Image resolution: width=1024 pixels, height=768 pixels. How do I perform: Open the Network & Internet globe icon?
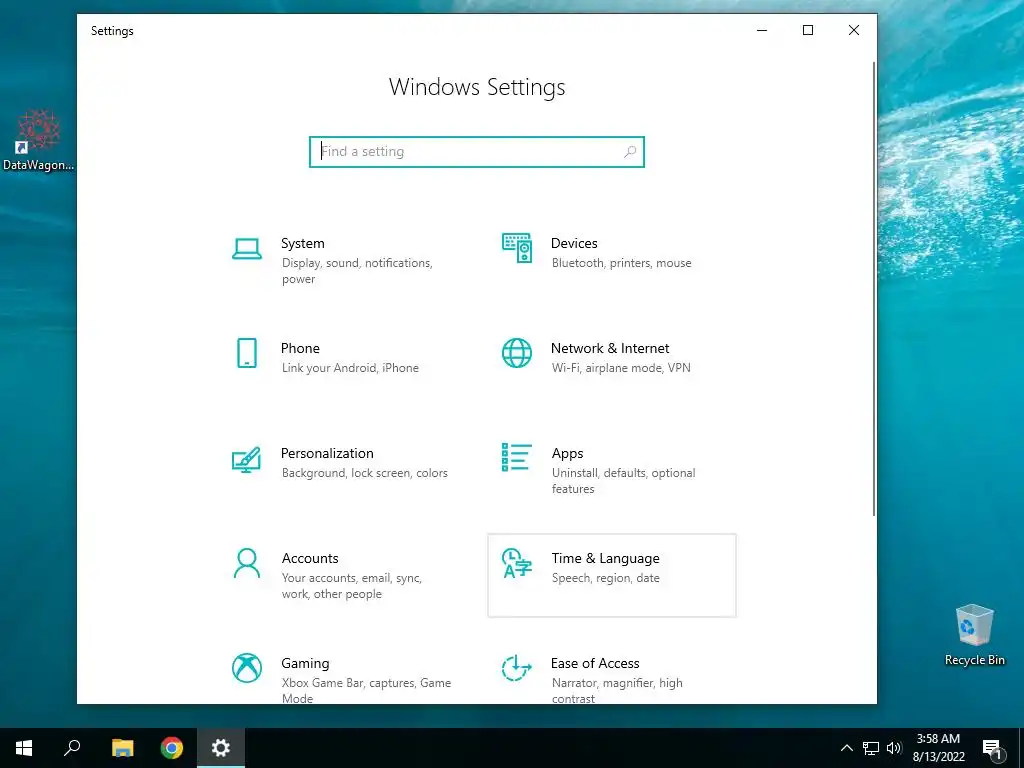[517, 353]
